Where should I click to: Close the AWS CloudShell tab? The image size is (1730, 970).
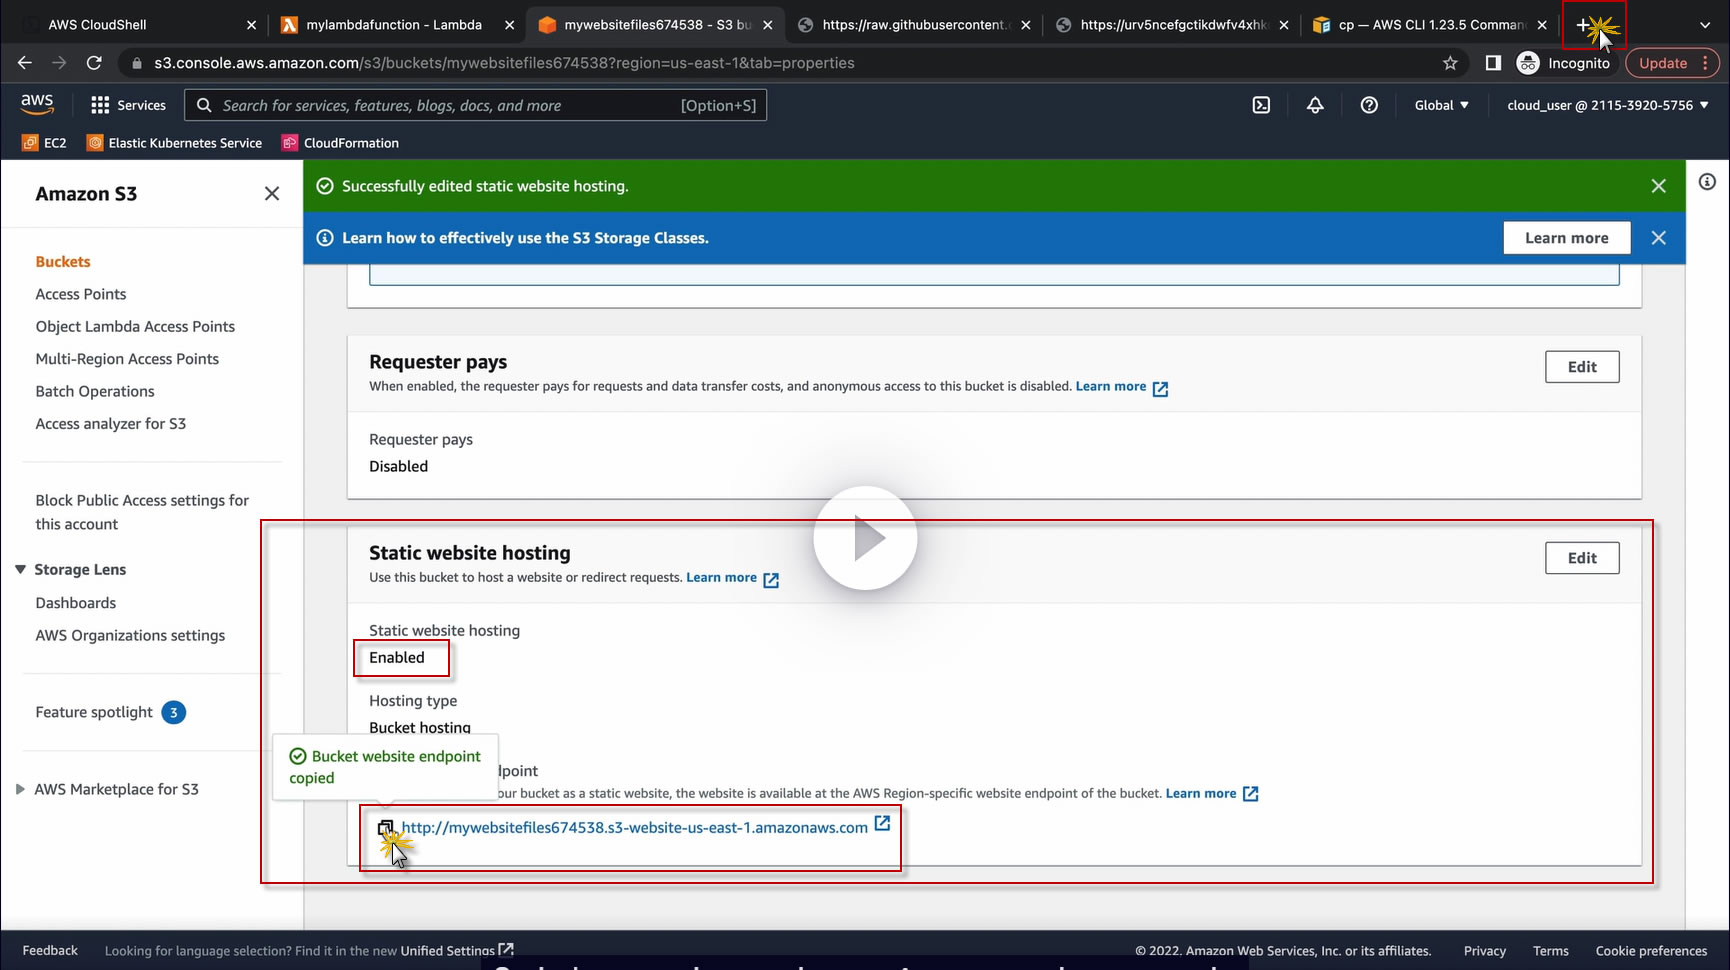tap(251, 25)
